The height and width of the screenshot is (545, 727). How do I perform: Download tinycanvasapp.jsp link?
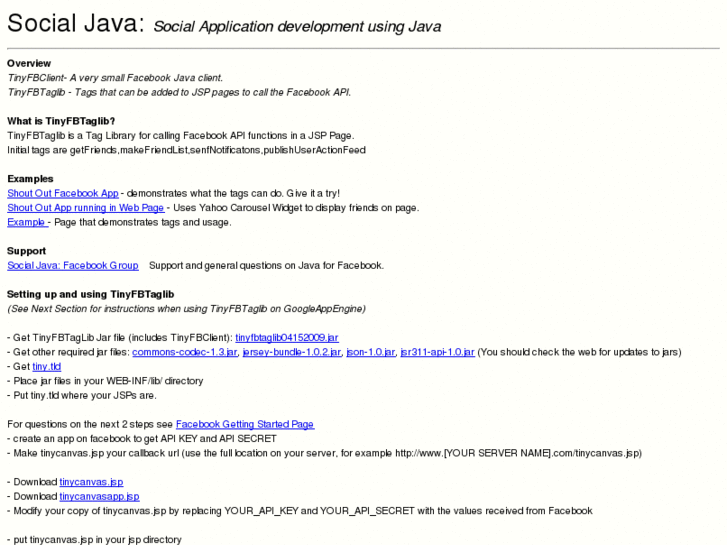click(99, 496)
